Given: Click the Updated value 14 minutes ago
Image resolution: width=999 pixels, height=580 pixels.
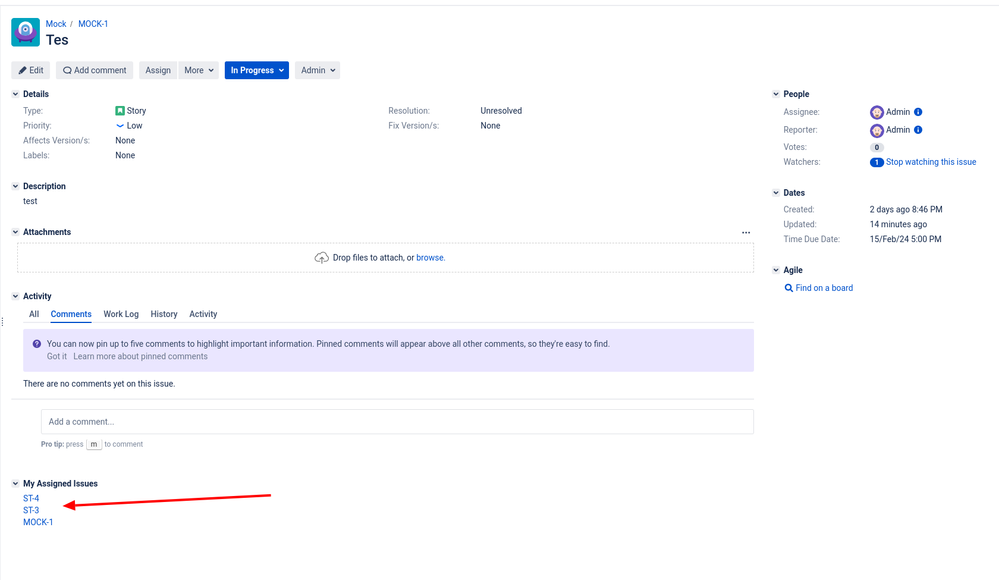Looking at the screenshot, I should (898, 224).
